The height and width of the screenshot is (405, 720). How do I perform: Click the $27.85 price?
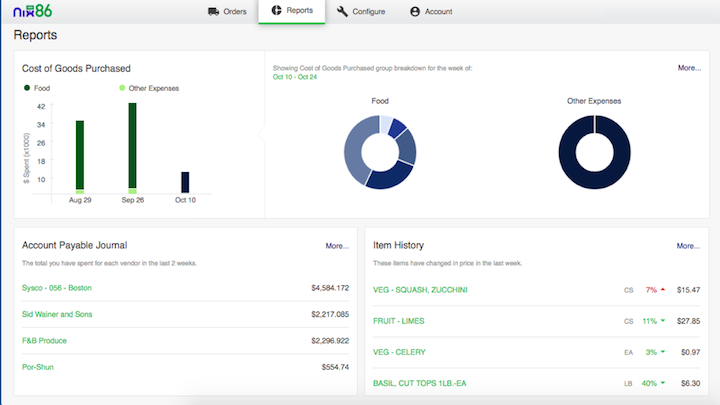click(688, 321)
